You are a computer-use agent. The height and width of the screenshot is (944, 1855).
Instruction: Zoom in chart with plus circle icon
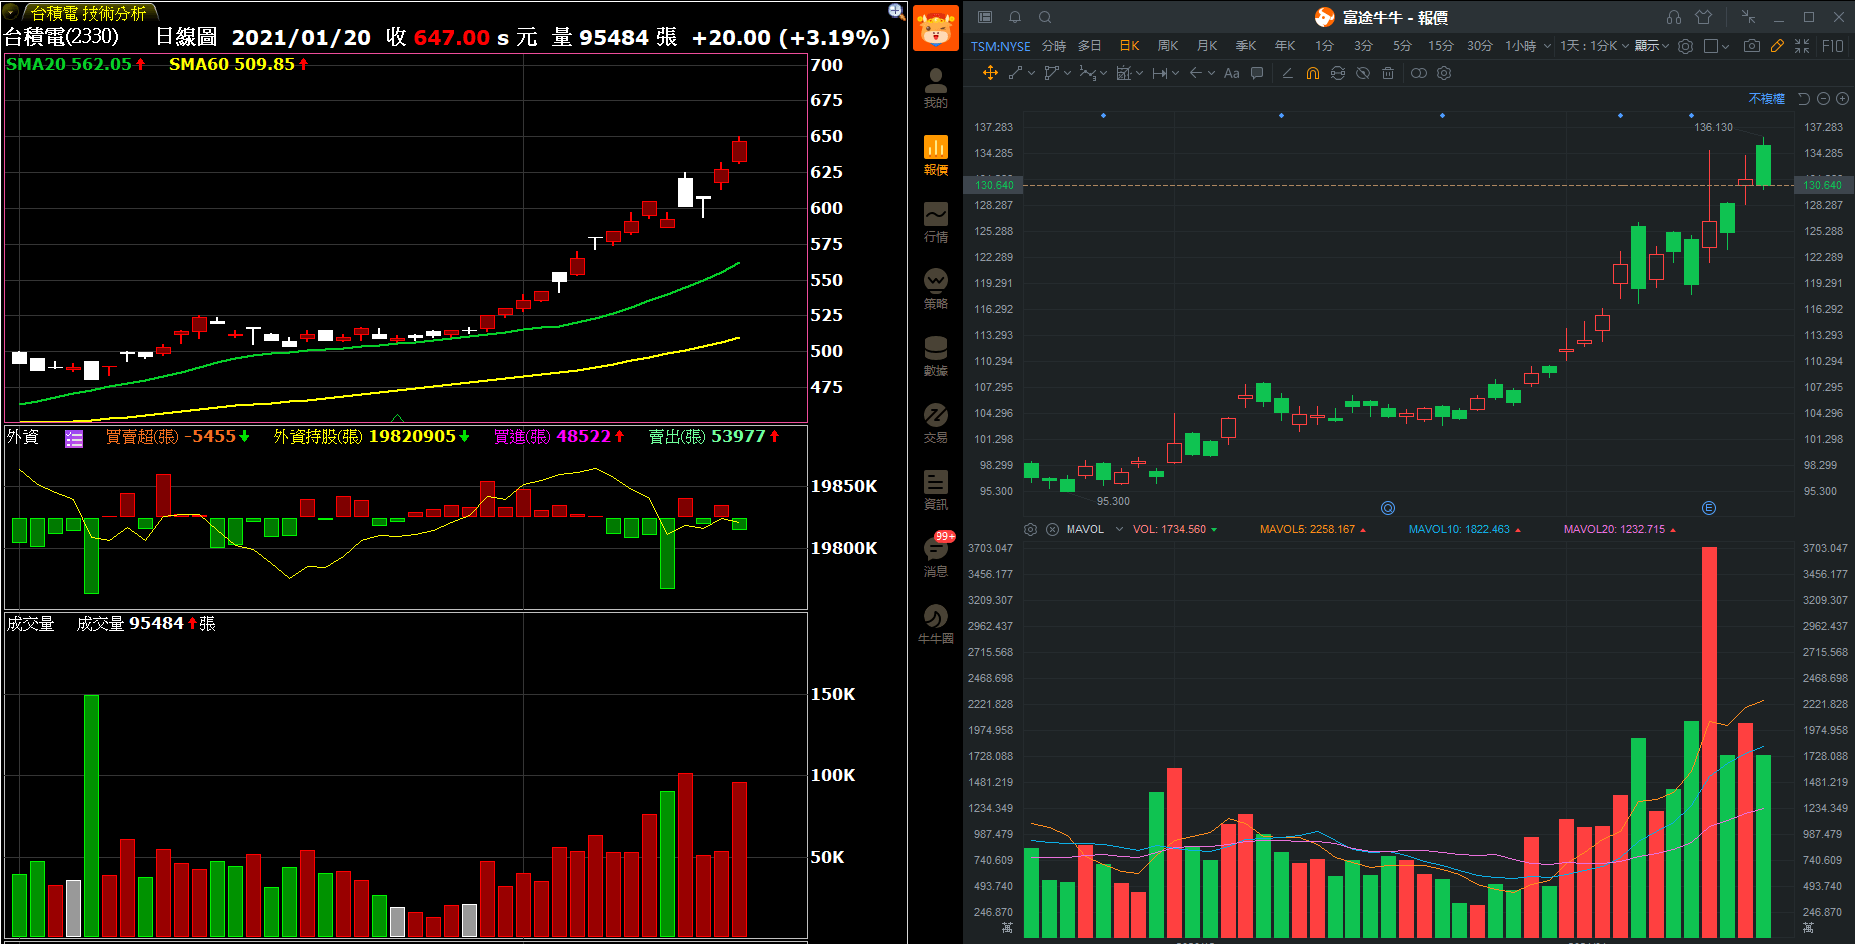coord(1842,98)
